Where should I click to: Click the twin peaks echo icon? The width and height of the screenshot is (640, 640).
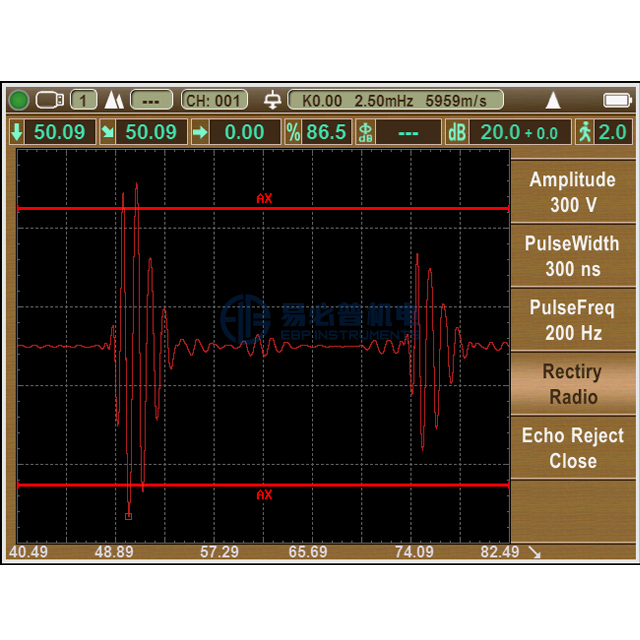[x=114, y=100]
